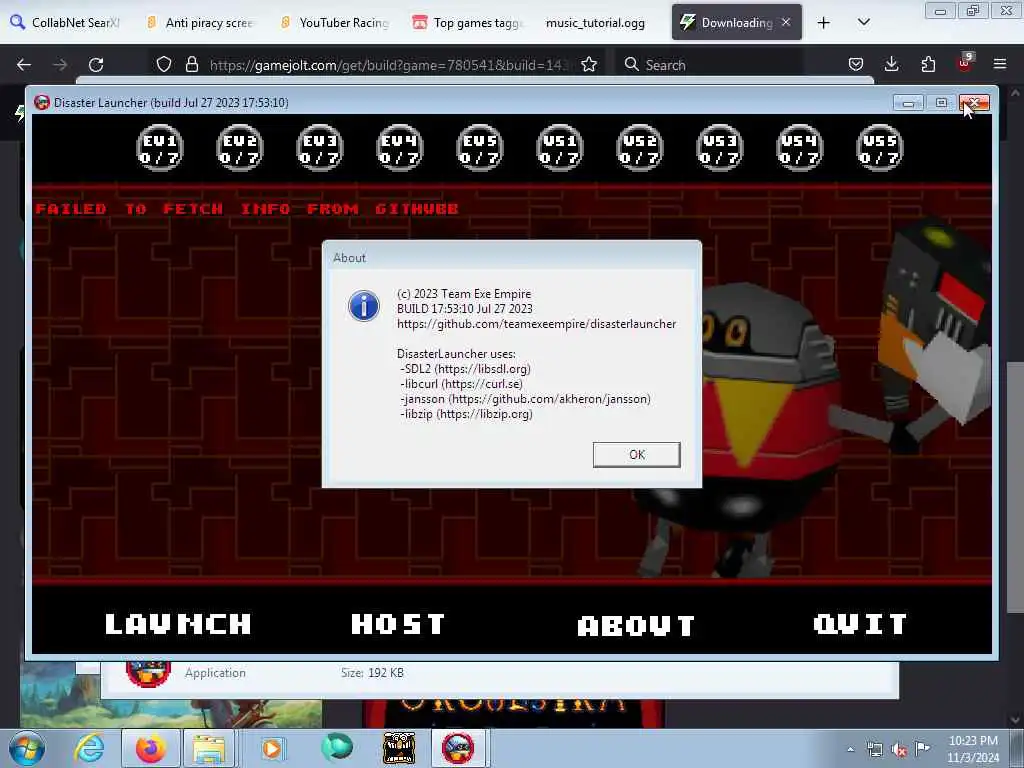Viewport: 1024px width, 768px height.
Task: Click the Size: 192 KB text
Action: (372, 673)
